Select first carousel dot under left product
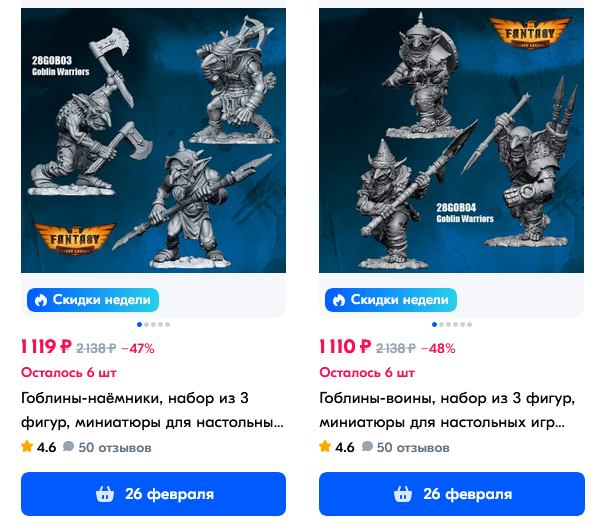 pyautogui.click(x=139, y=324)
